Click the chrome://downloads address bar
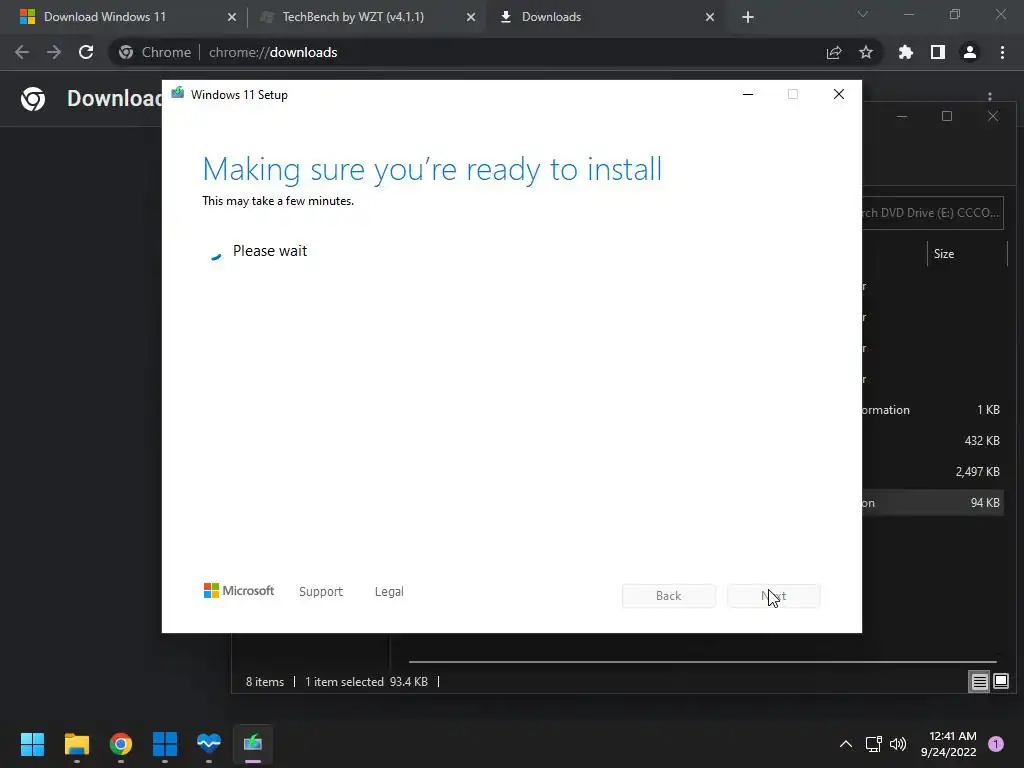This screenshot has height=768, width=1024. tap(496, 52)
